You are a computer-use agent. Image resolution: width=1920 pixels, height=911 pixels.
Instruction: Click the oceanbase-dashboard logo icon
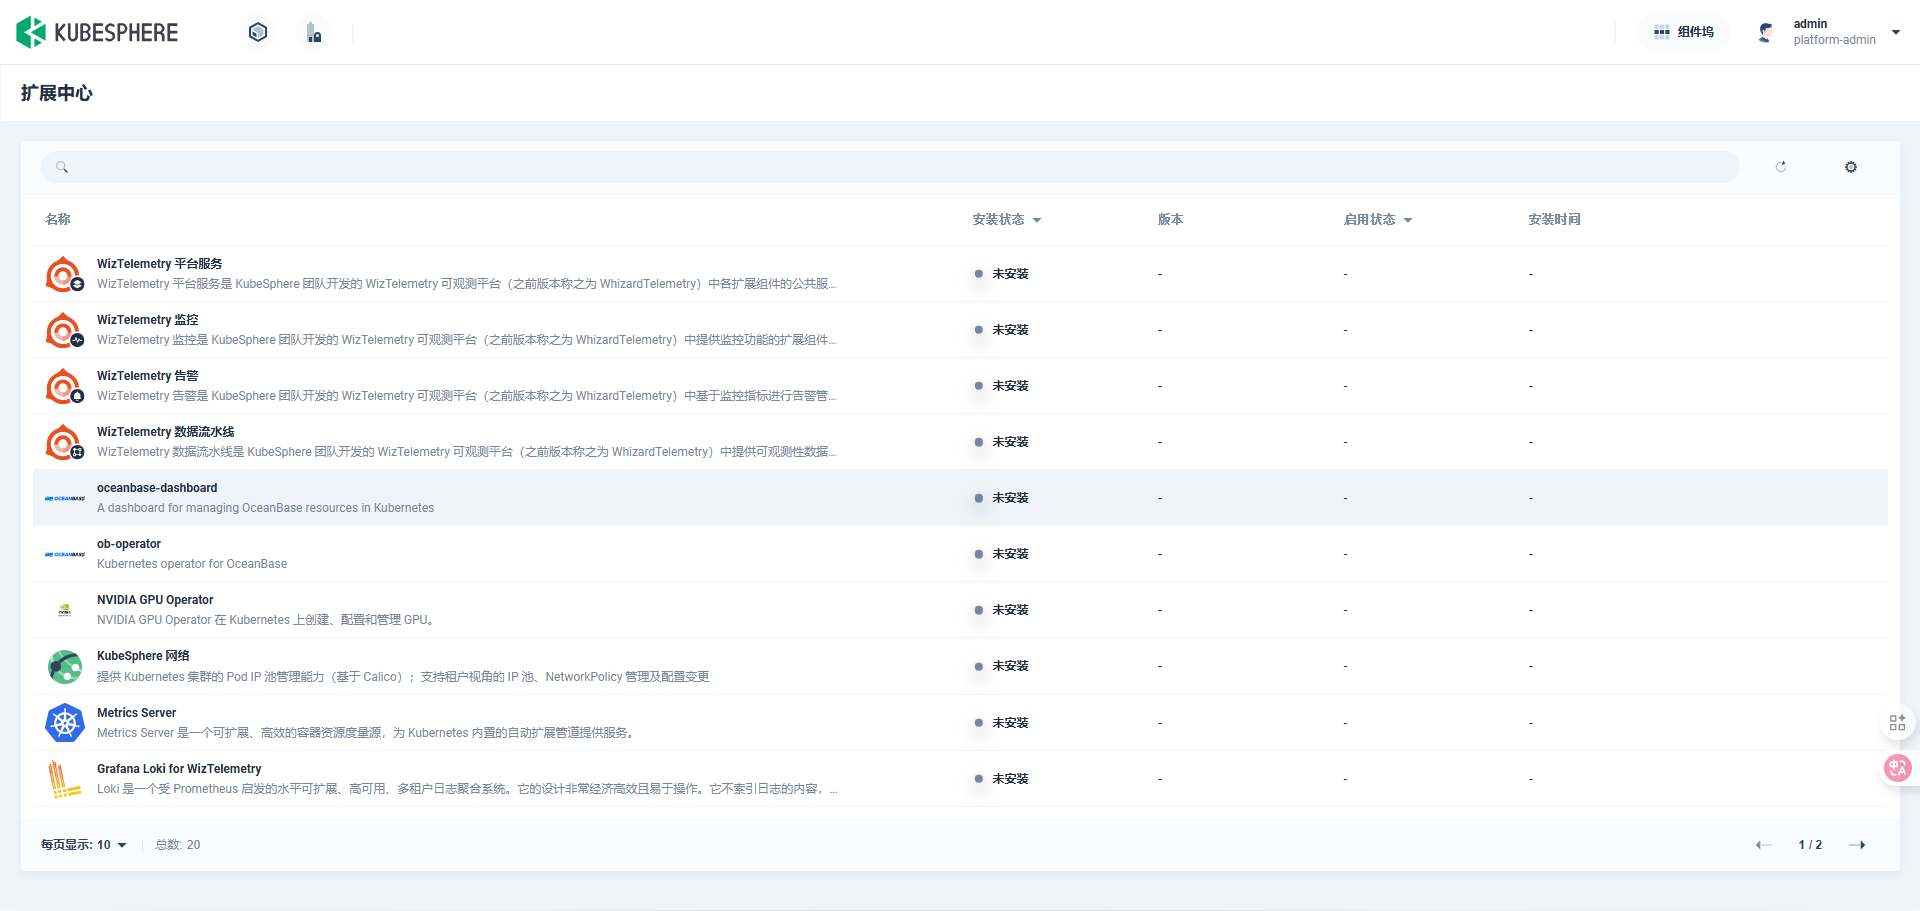(x=65, y=498)
